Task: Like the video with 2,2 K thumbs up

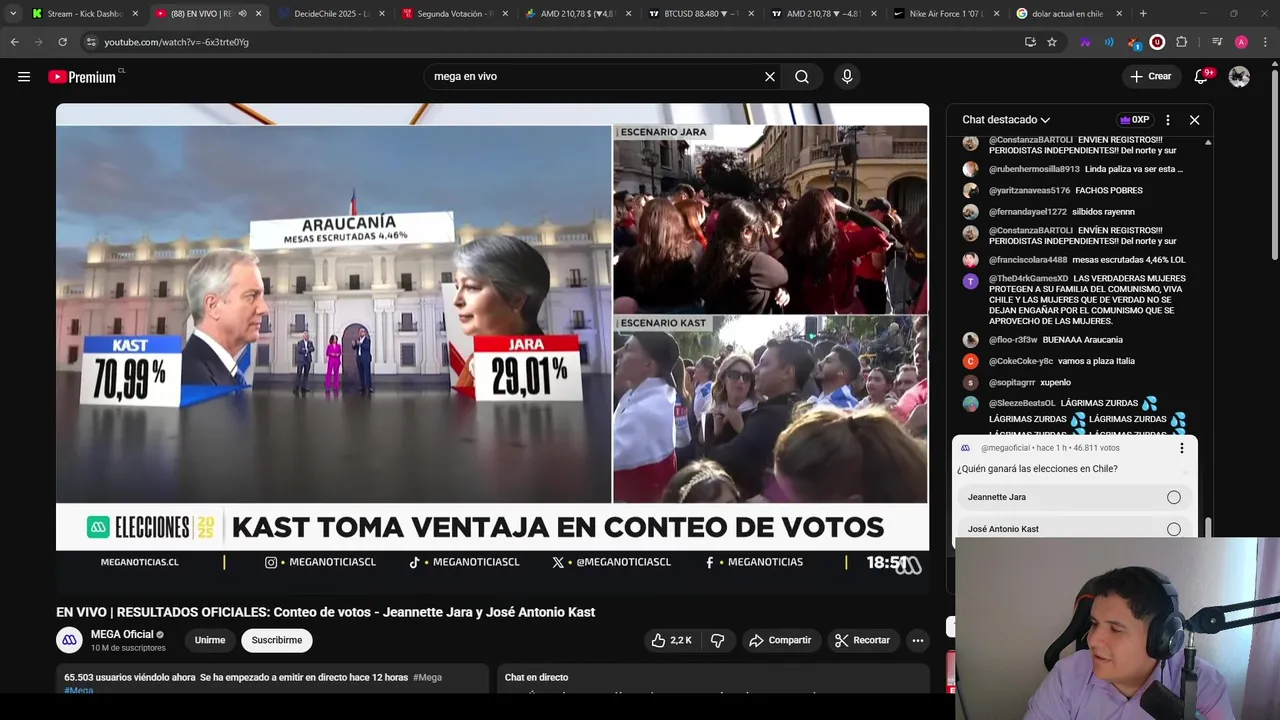Action: 672,640
